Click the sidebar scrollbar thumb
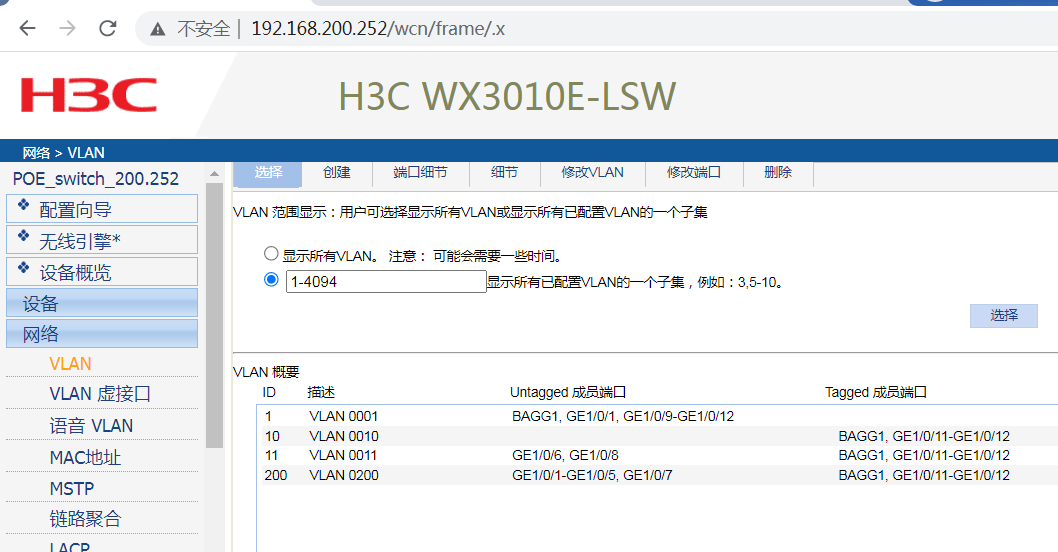Viewport: 1058px width, 552px height. [x=215, y=315]
